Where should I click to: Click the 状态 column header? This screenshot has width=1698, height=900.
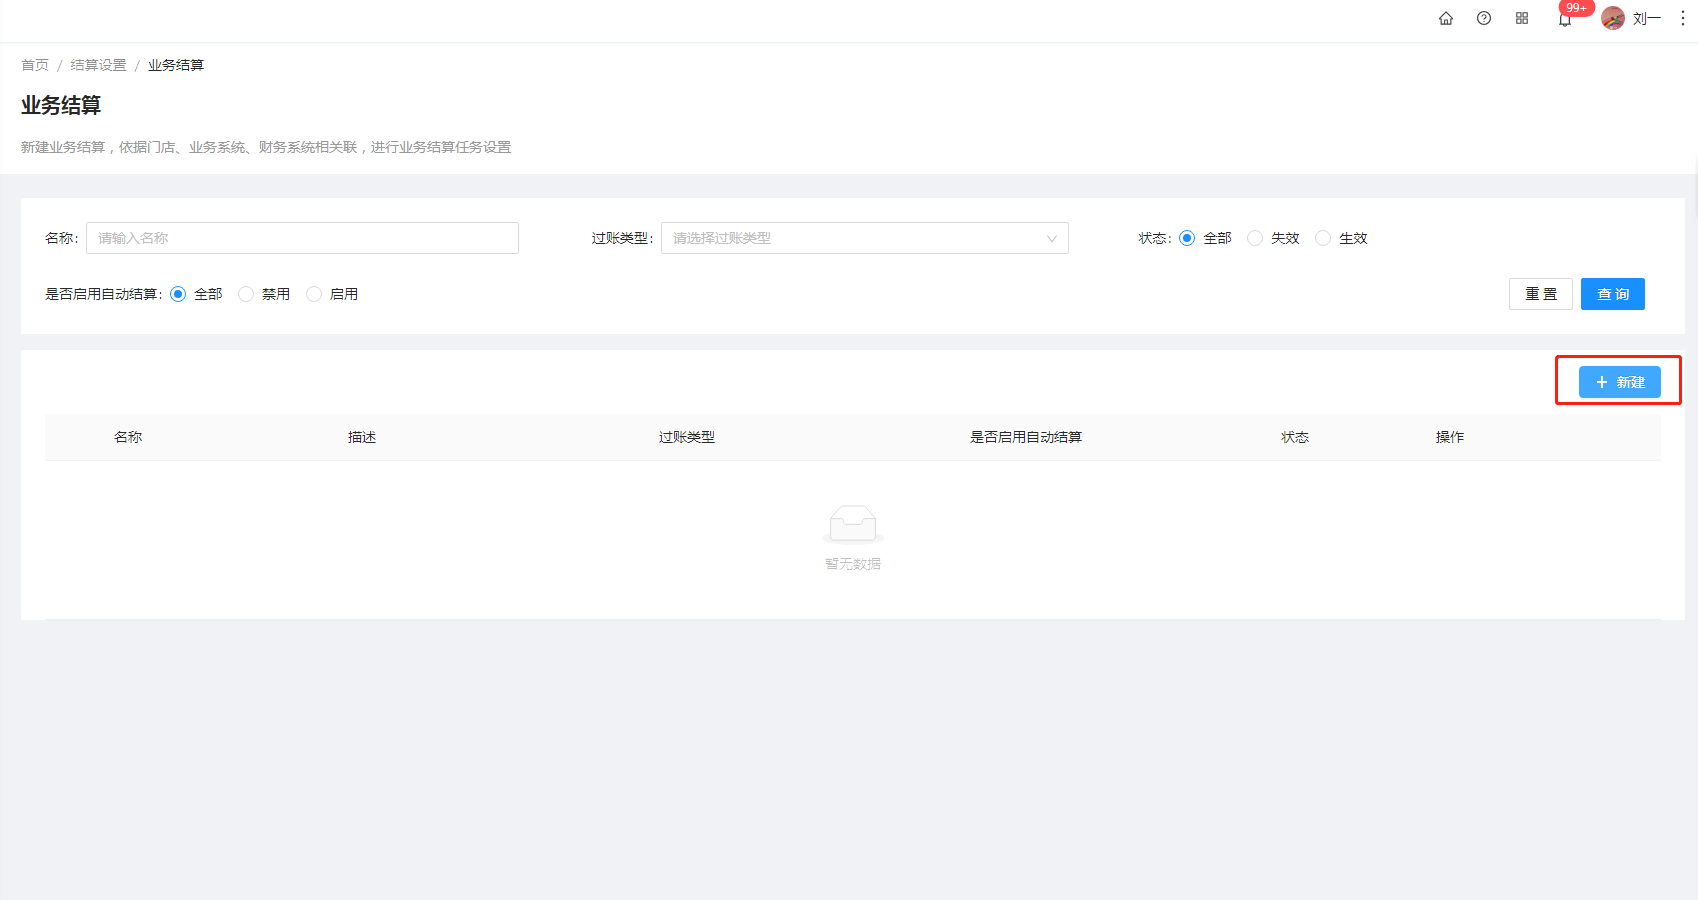pos(1295,437)
